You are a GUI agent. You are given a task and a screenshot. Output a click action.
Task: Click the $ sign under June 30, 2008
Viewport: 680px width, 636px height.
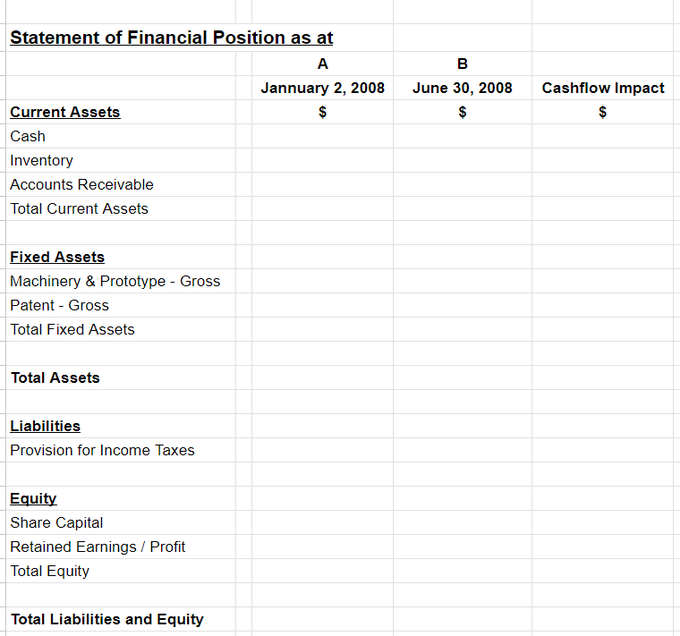[x=462, y=112]
